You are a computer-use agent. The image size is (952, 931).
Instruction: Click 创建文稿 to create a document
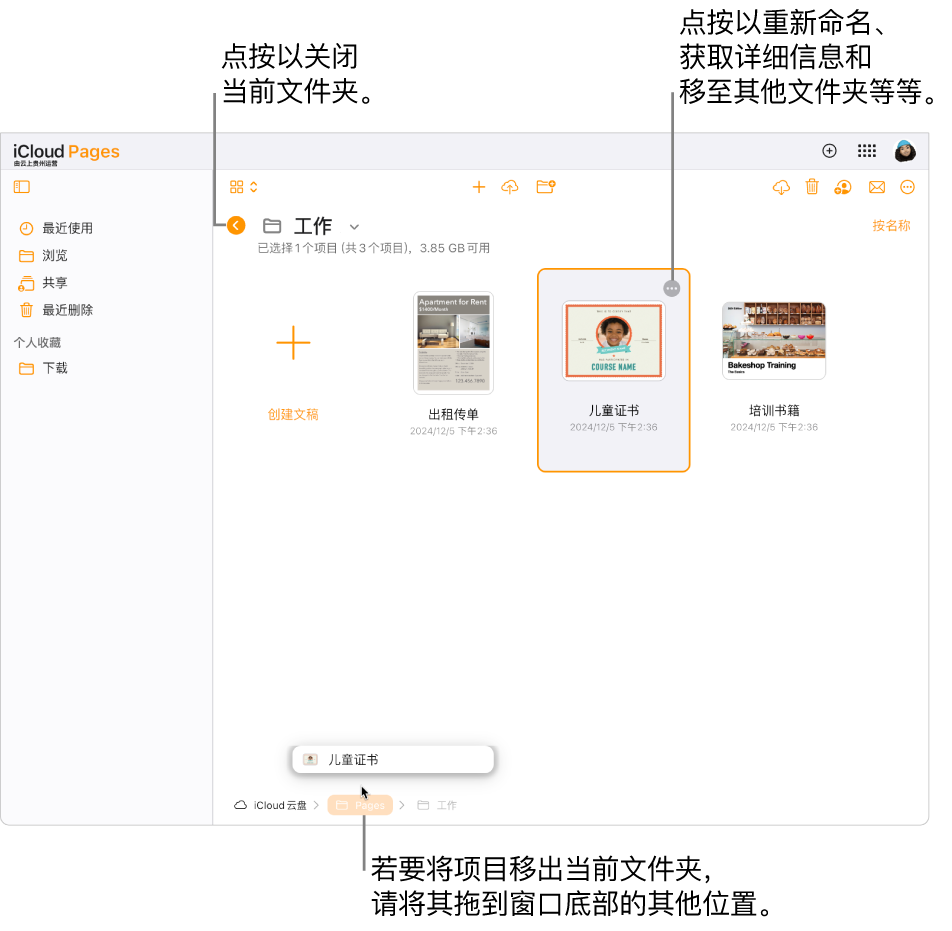click(293, 414)
